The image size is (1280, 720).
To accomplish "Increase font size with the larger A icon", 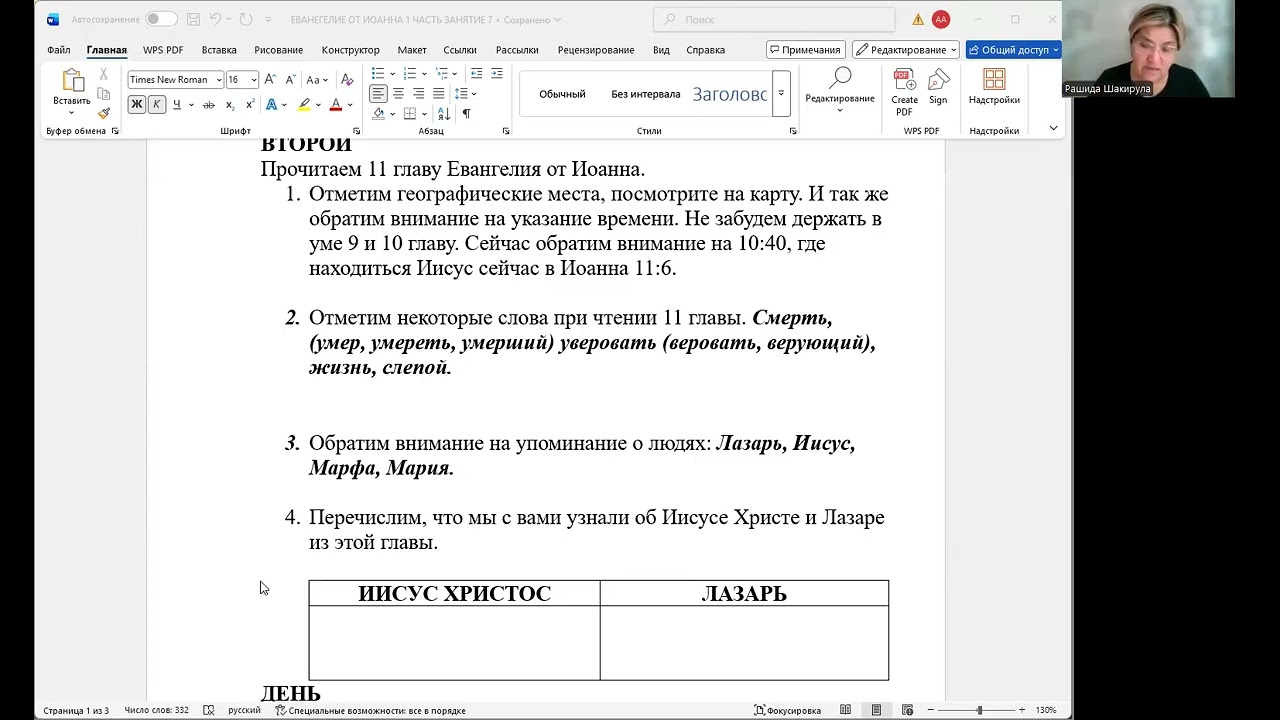I will (x=270, y=80).
